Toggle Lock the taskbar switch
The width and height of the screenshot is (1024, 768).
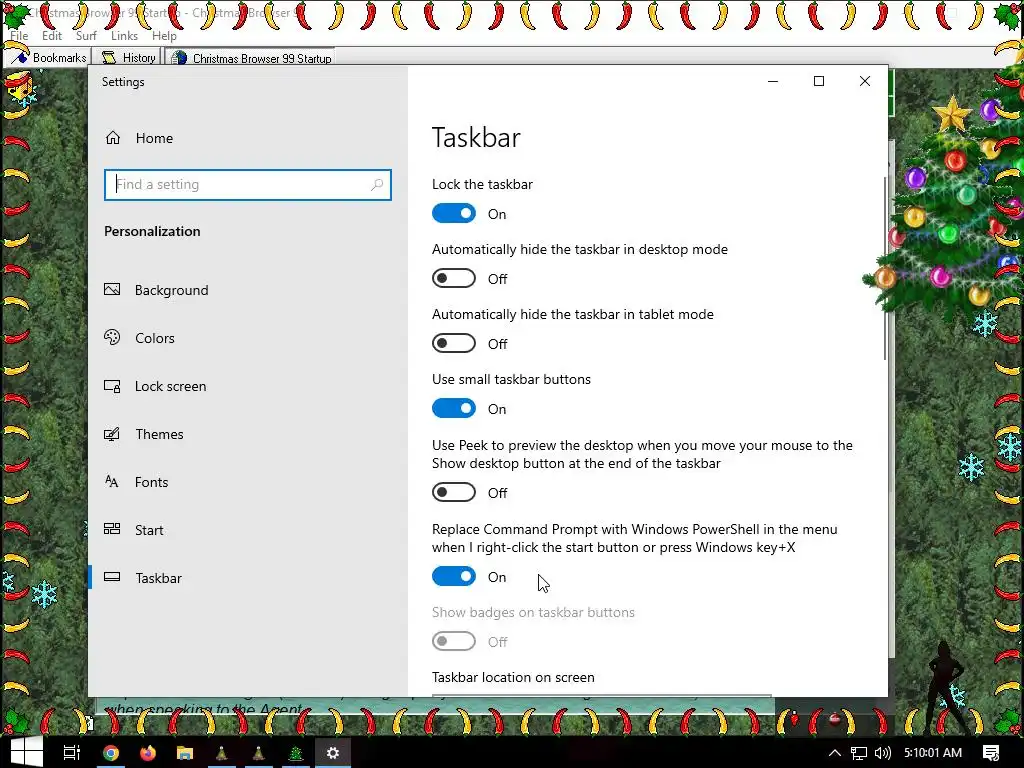point(454,214)
